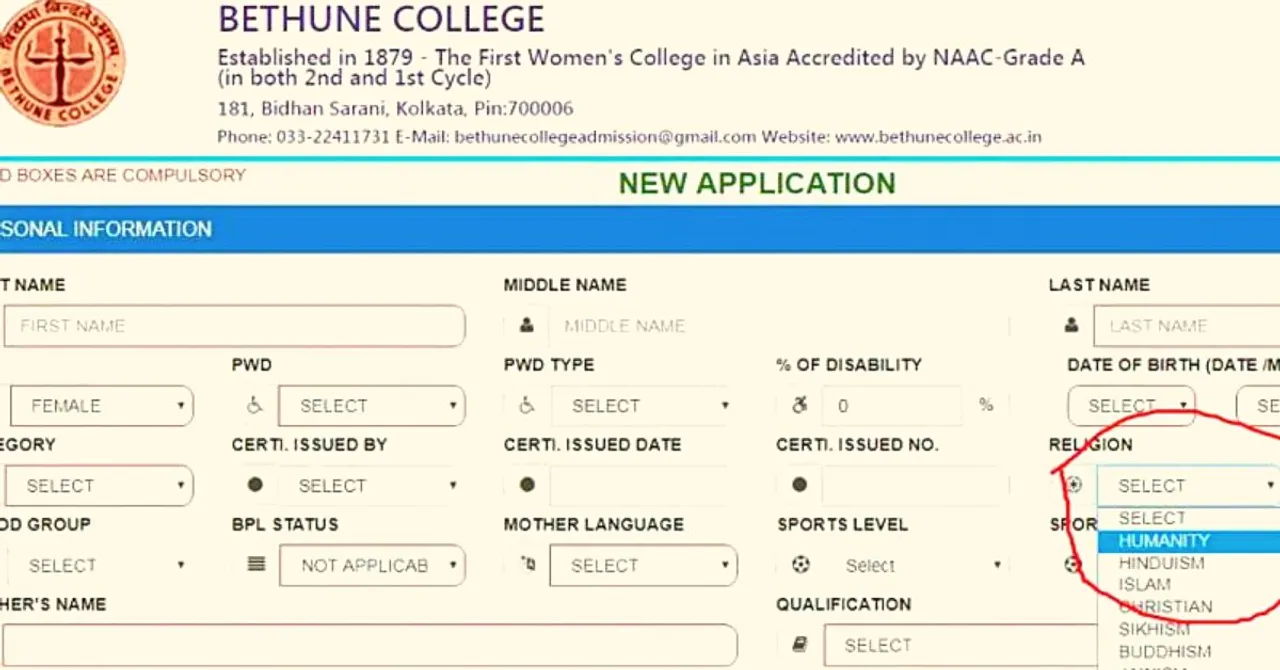Click the wheelchair icon next to PWD Type
1280x670 pixels.
pyautogui.click(x=527, y=405)
